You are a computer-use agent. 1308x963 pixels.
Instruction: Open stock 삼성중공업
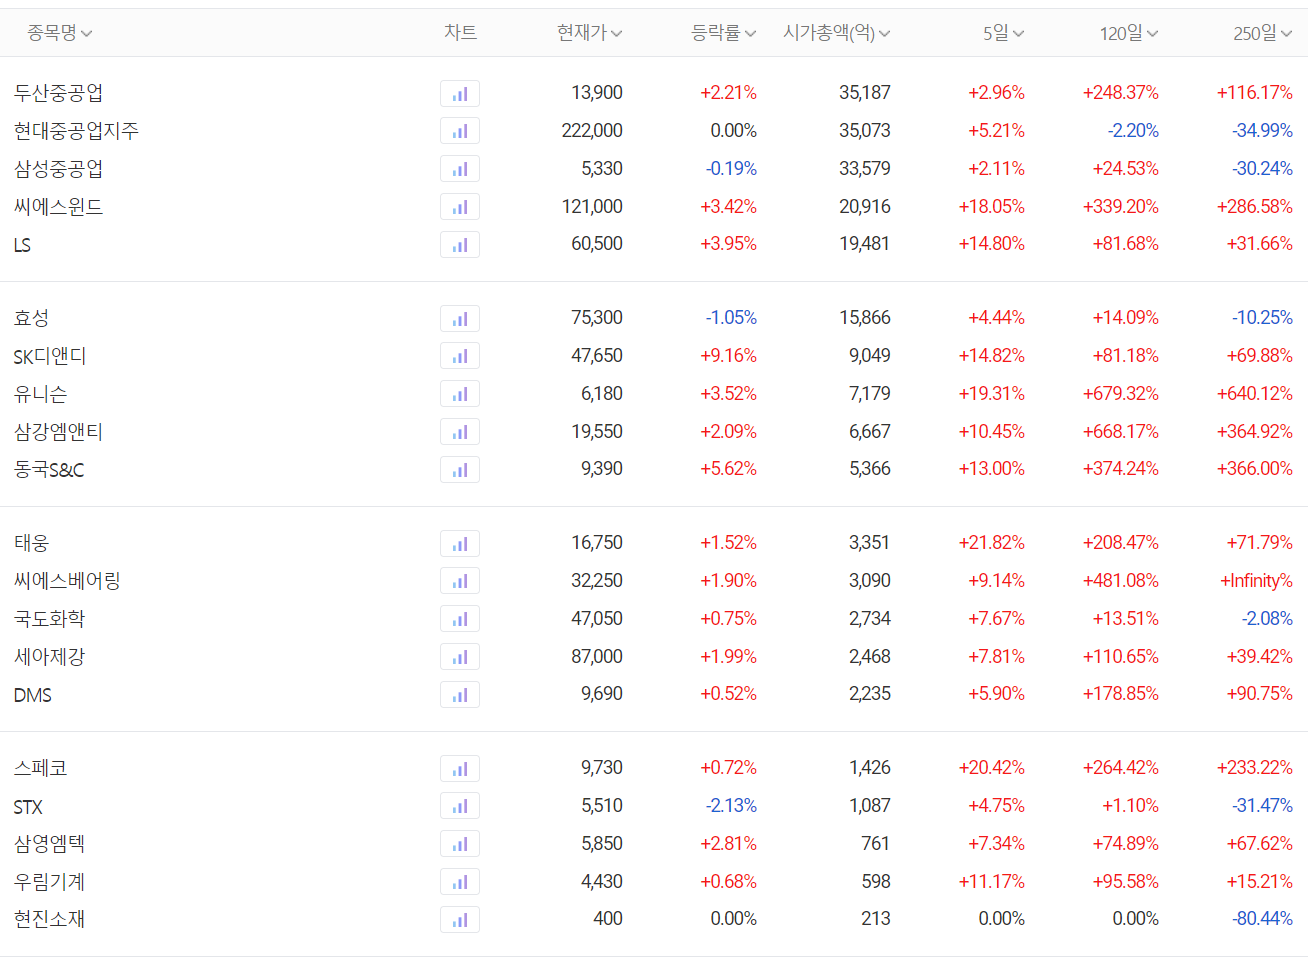pos(58,169)
